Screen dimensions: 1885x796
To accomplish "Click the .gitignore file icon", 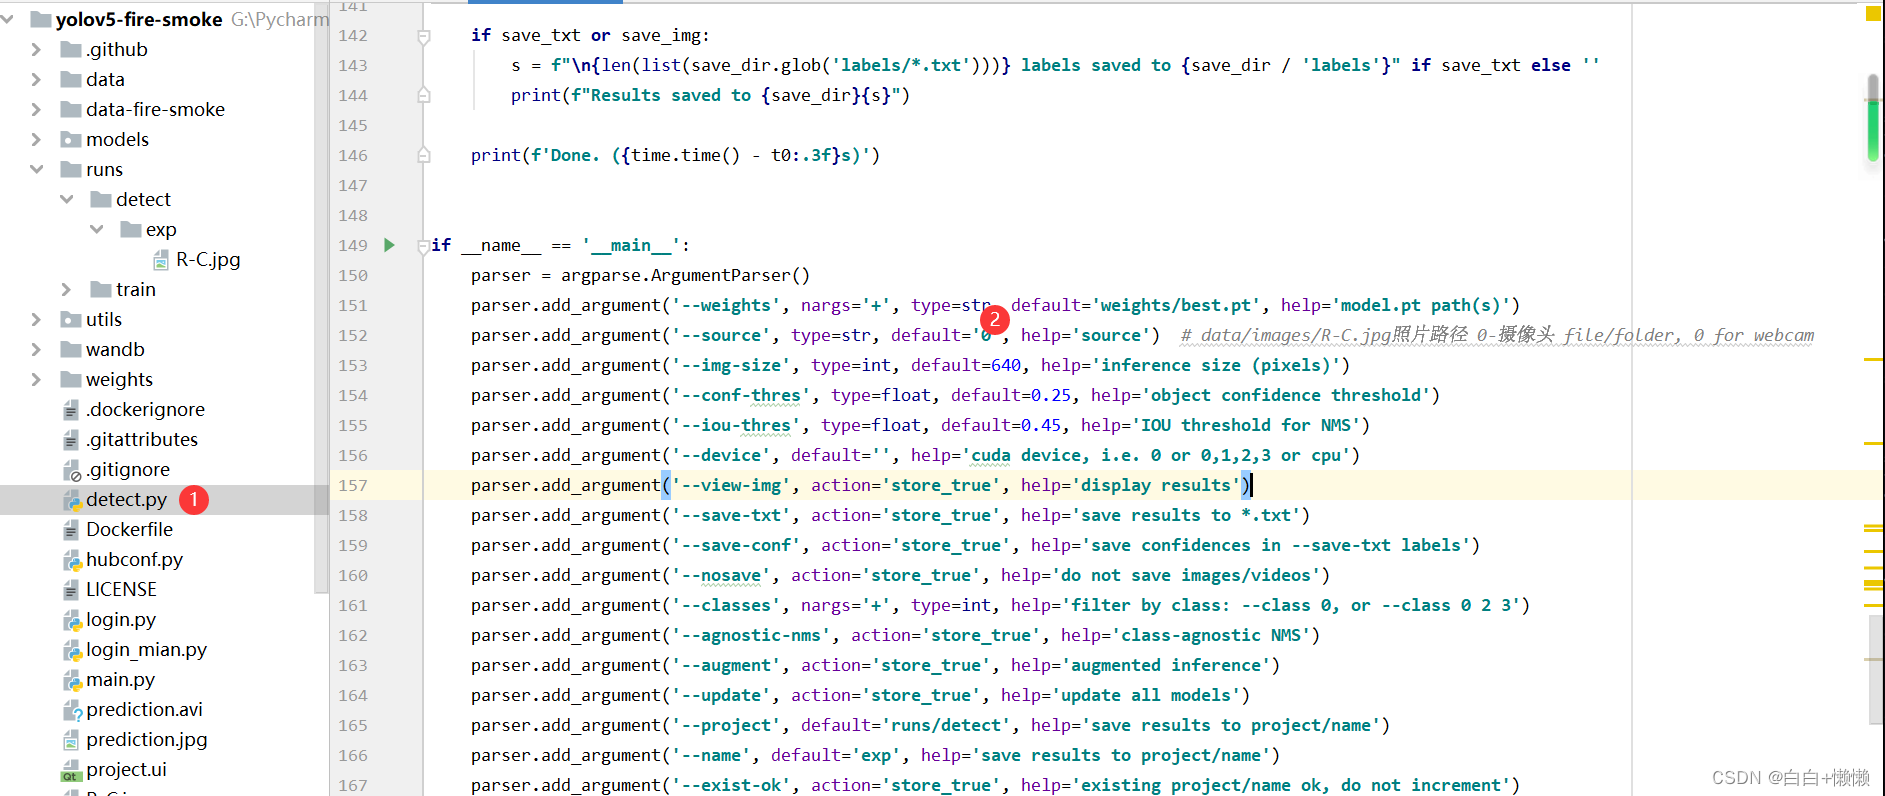I will click(71, 470).
